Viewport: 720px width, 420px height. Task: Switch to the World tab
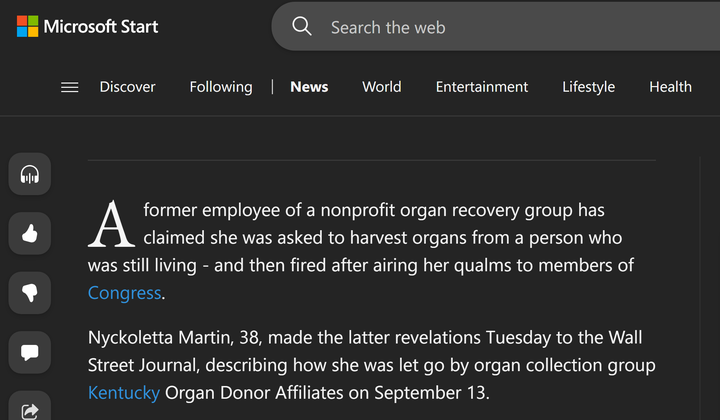click(381, 87)
